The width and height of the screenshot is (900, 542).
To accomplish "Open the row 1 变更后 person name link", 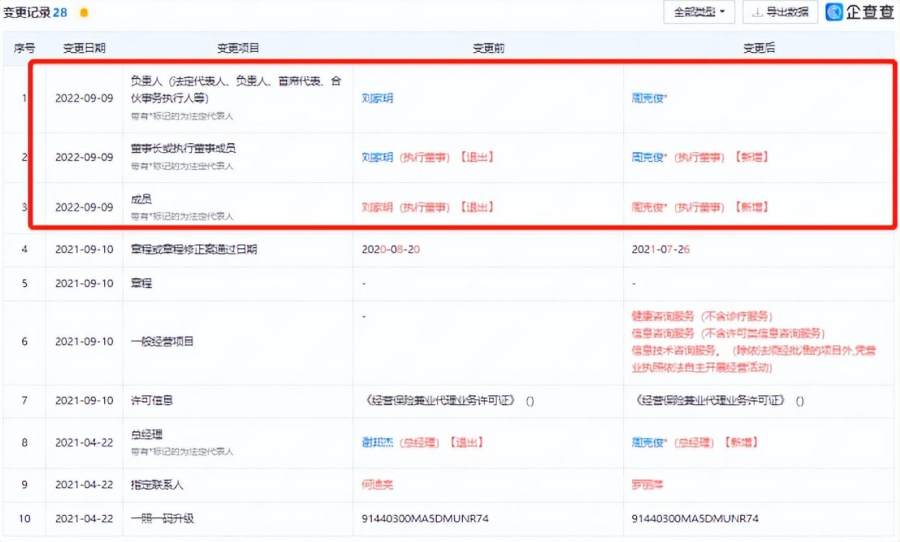I will tap(649, 98).
